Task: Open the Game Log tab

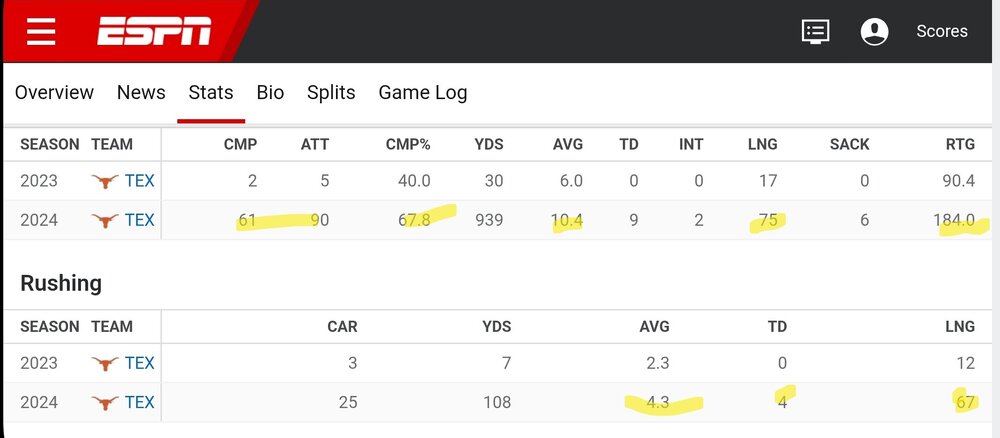Action: pyautogui.click(x=422, y=92)
